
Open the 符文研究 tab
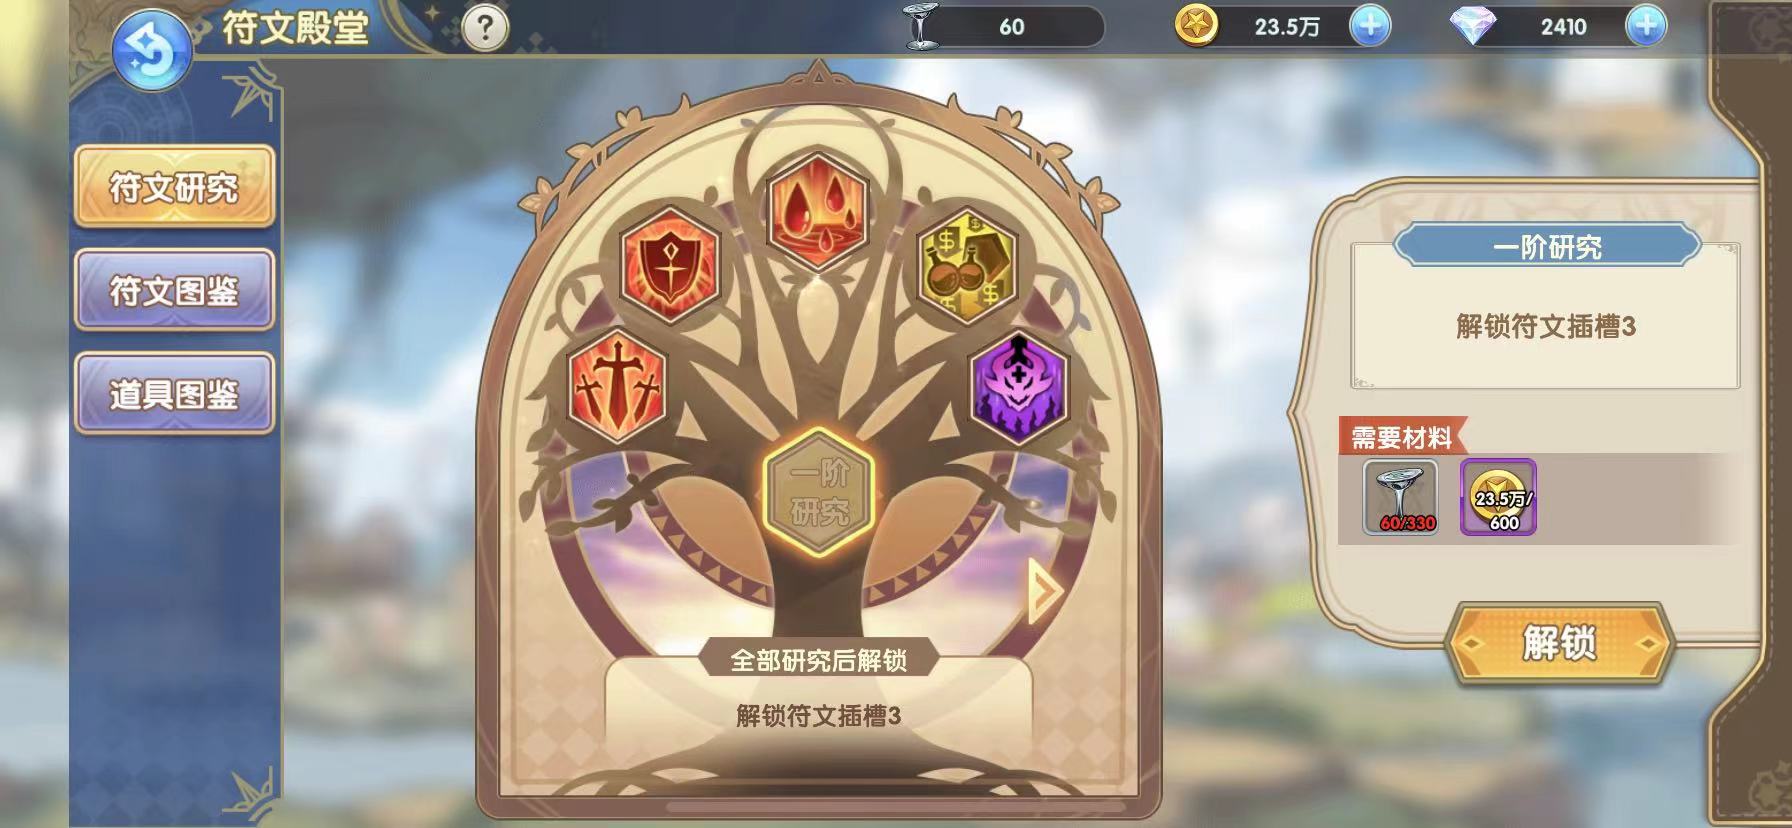(174, 187)
